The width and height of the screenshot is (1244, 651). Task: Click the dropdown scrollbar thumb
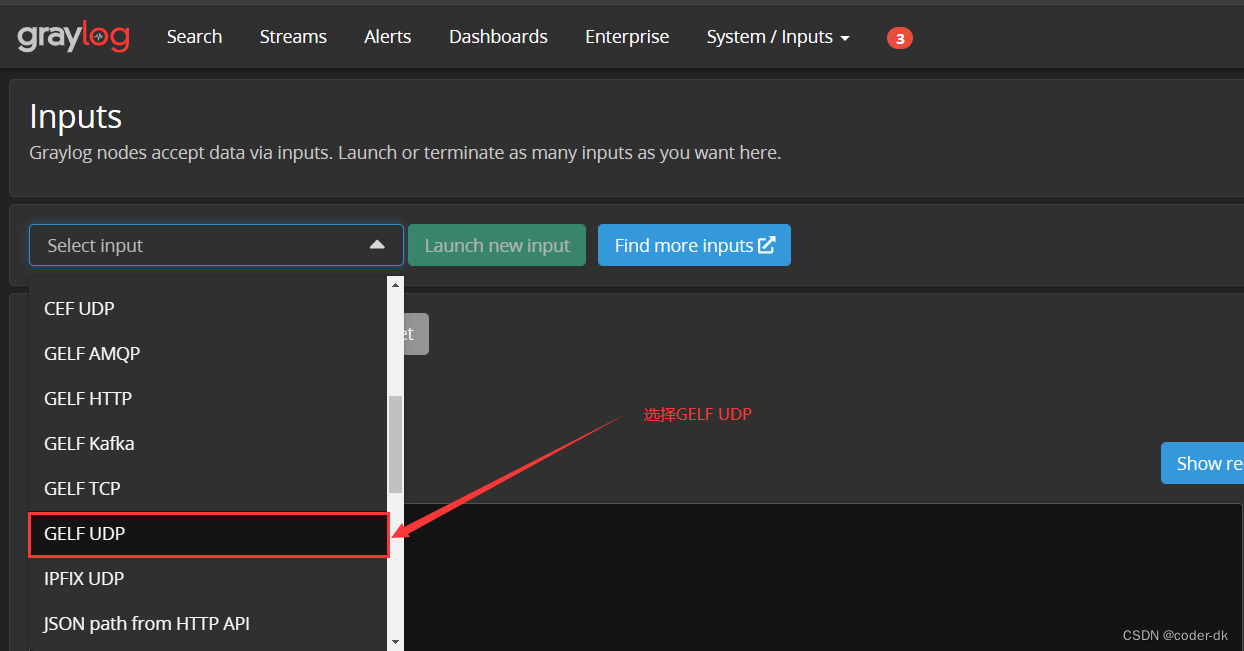(395, 444)
